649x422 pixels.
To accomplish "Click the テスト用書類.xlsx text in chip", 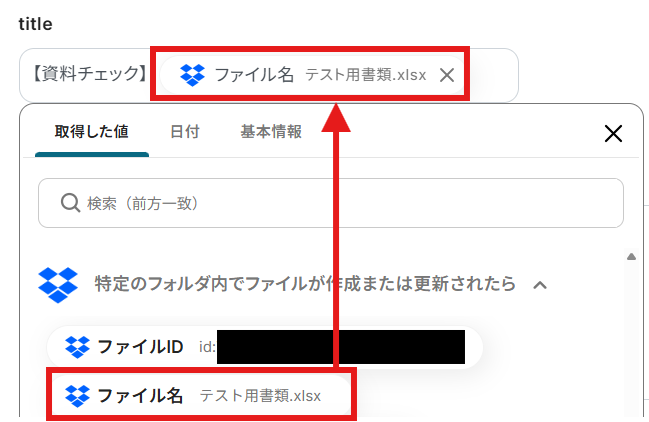I will point(366,75).
